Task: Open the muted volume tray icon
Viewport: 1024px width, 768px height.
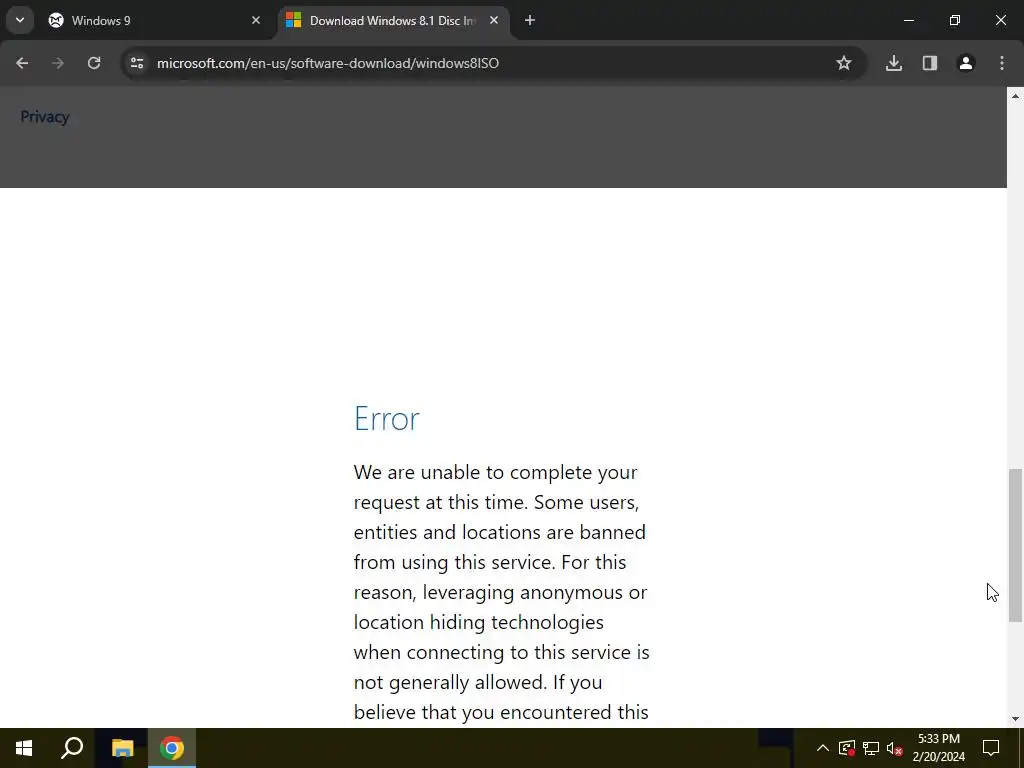Action: pyautogui.click(x=895, y=748)
